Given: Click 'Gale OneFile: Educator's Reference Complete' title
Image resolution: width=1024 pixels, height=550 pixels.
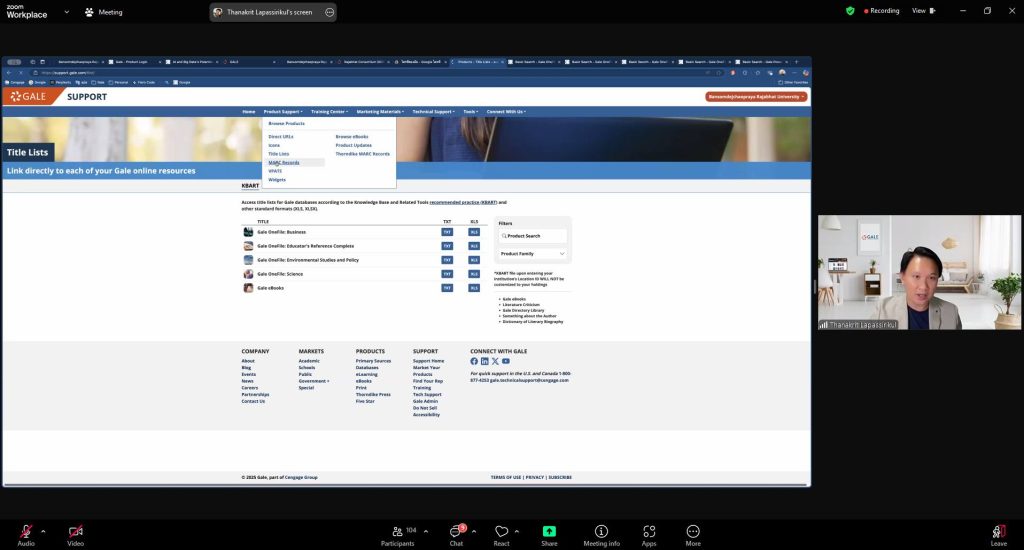Looking at the screenshot, I should (306, 246).
